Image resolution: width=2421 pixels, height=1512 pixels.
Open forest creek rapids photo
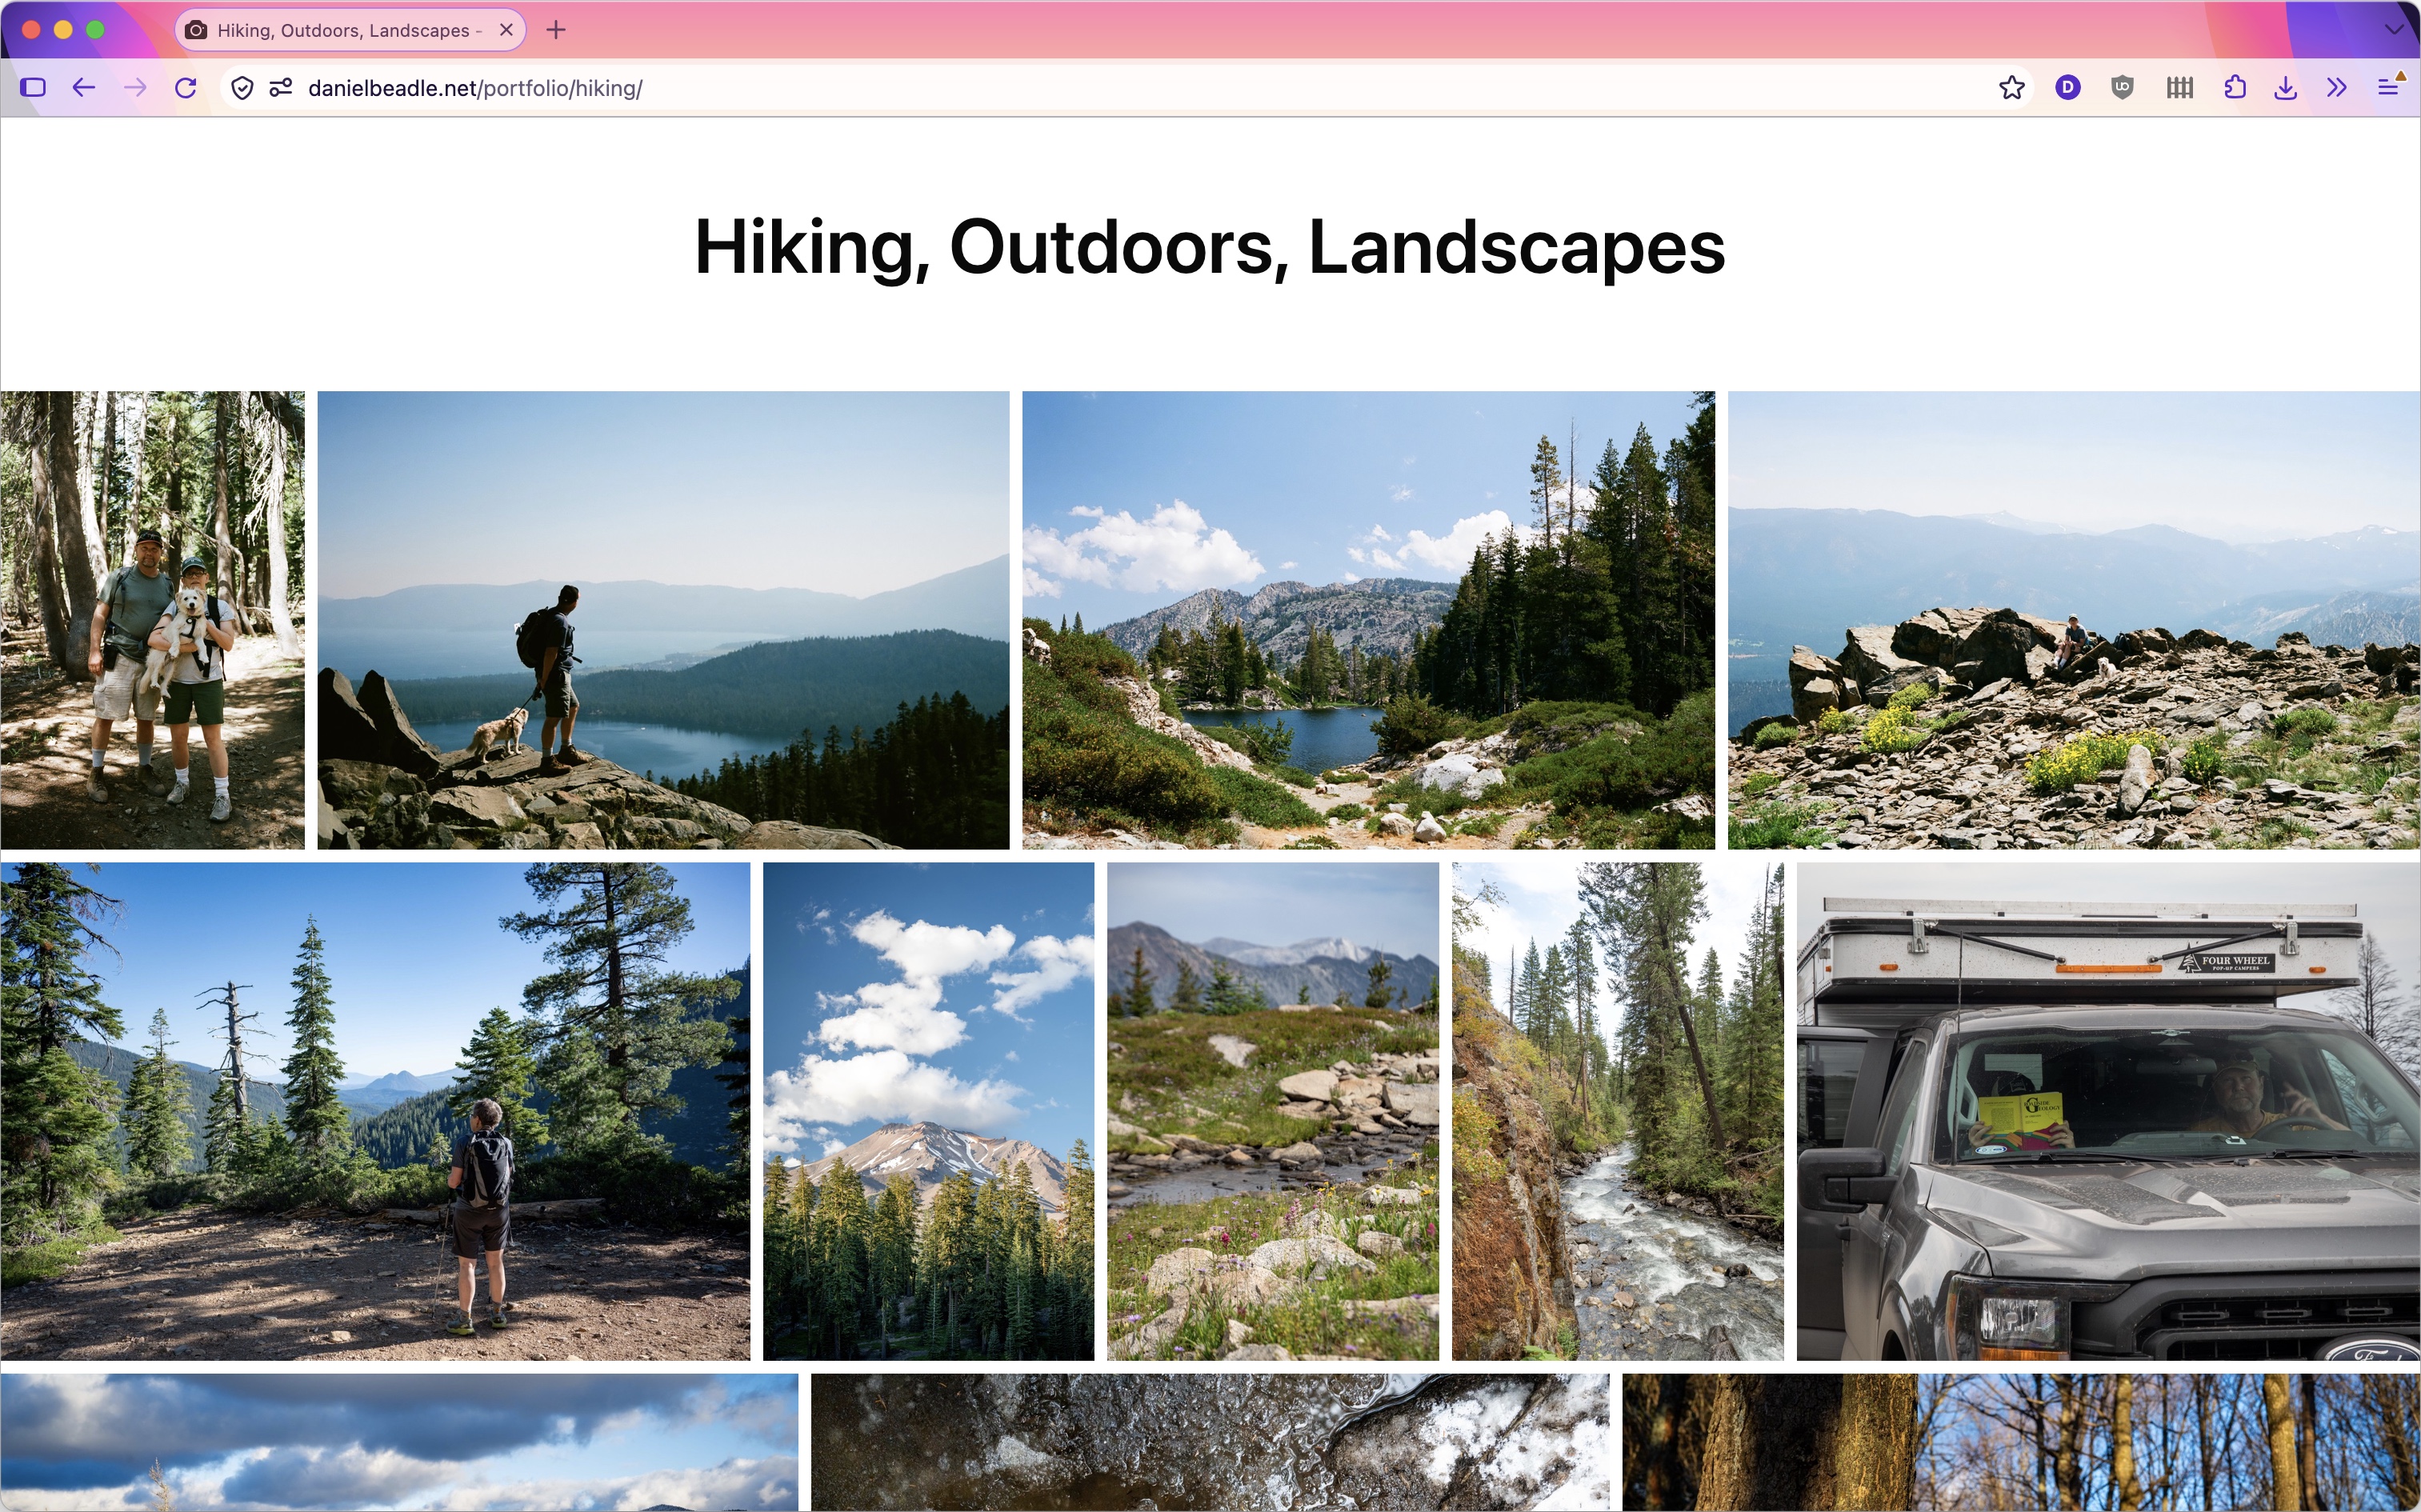(1617, 1111)
